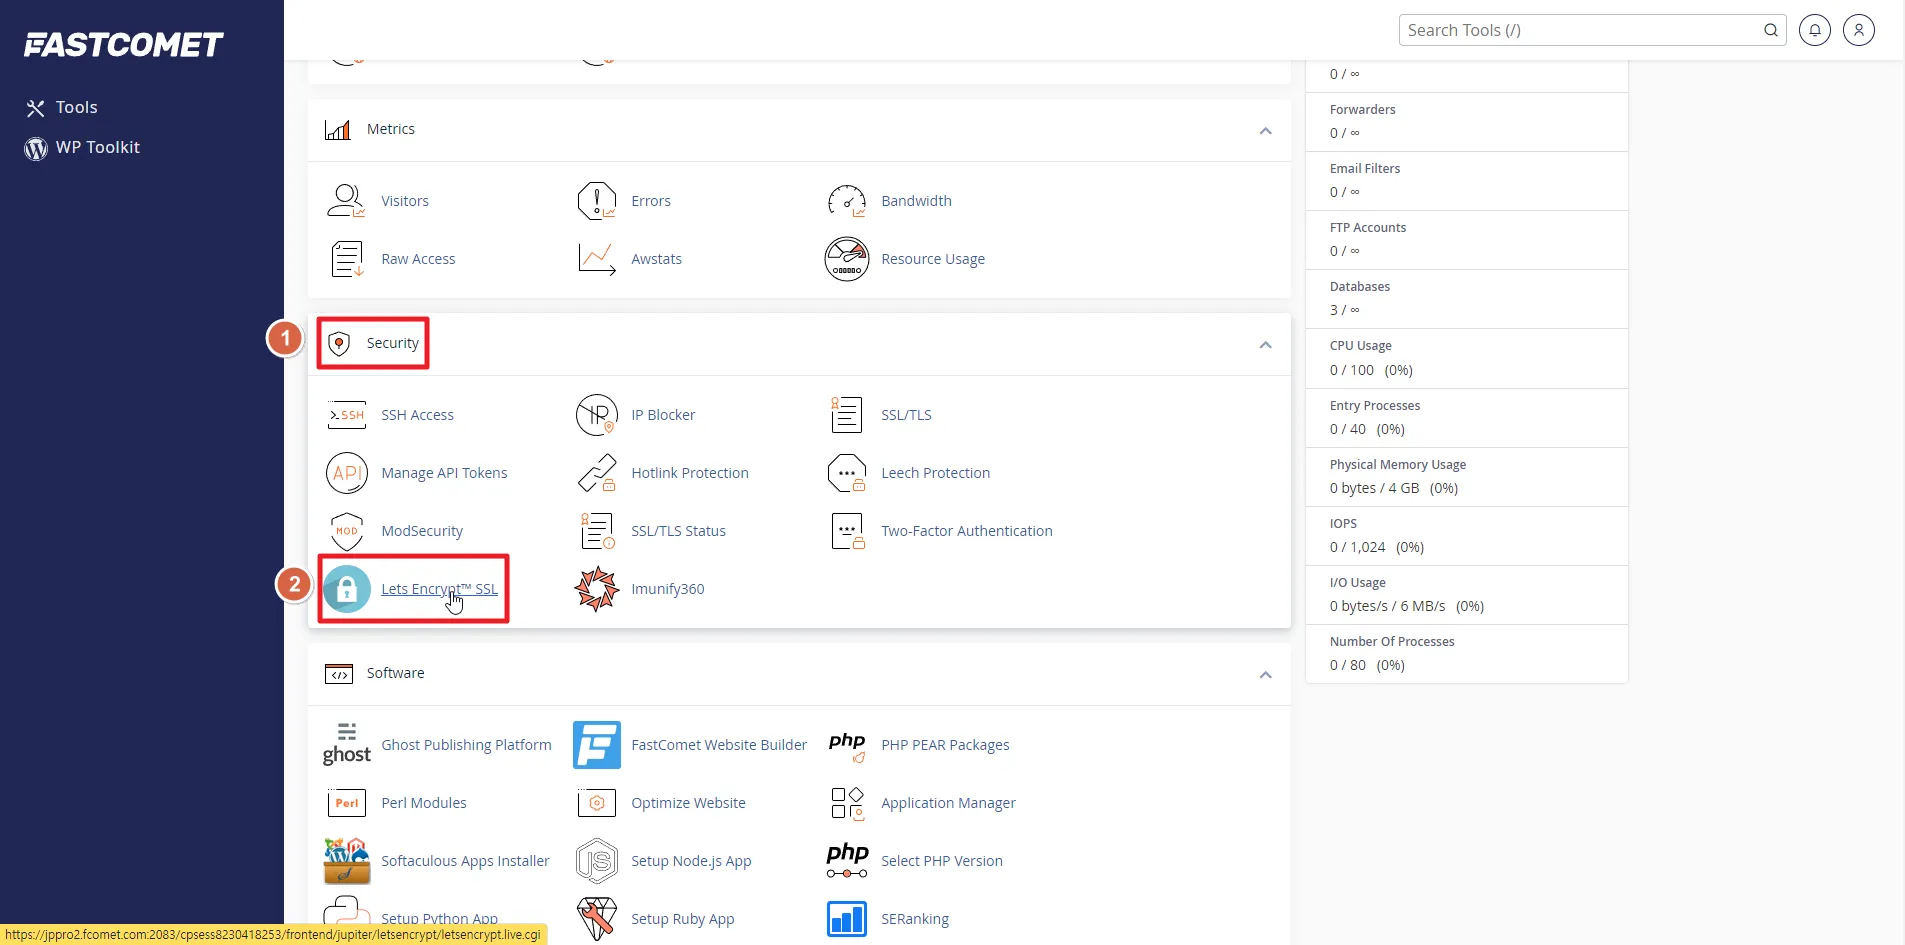Open the Setup Node.js App icon

pos(597,861)
